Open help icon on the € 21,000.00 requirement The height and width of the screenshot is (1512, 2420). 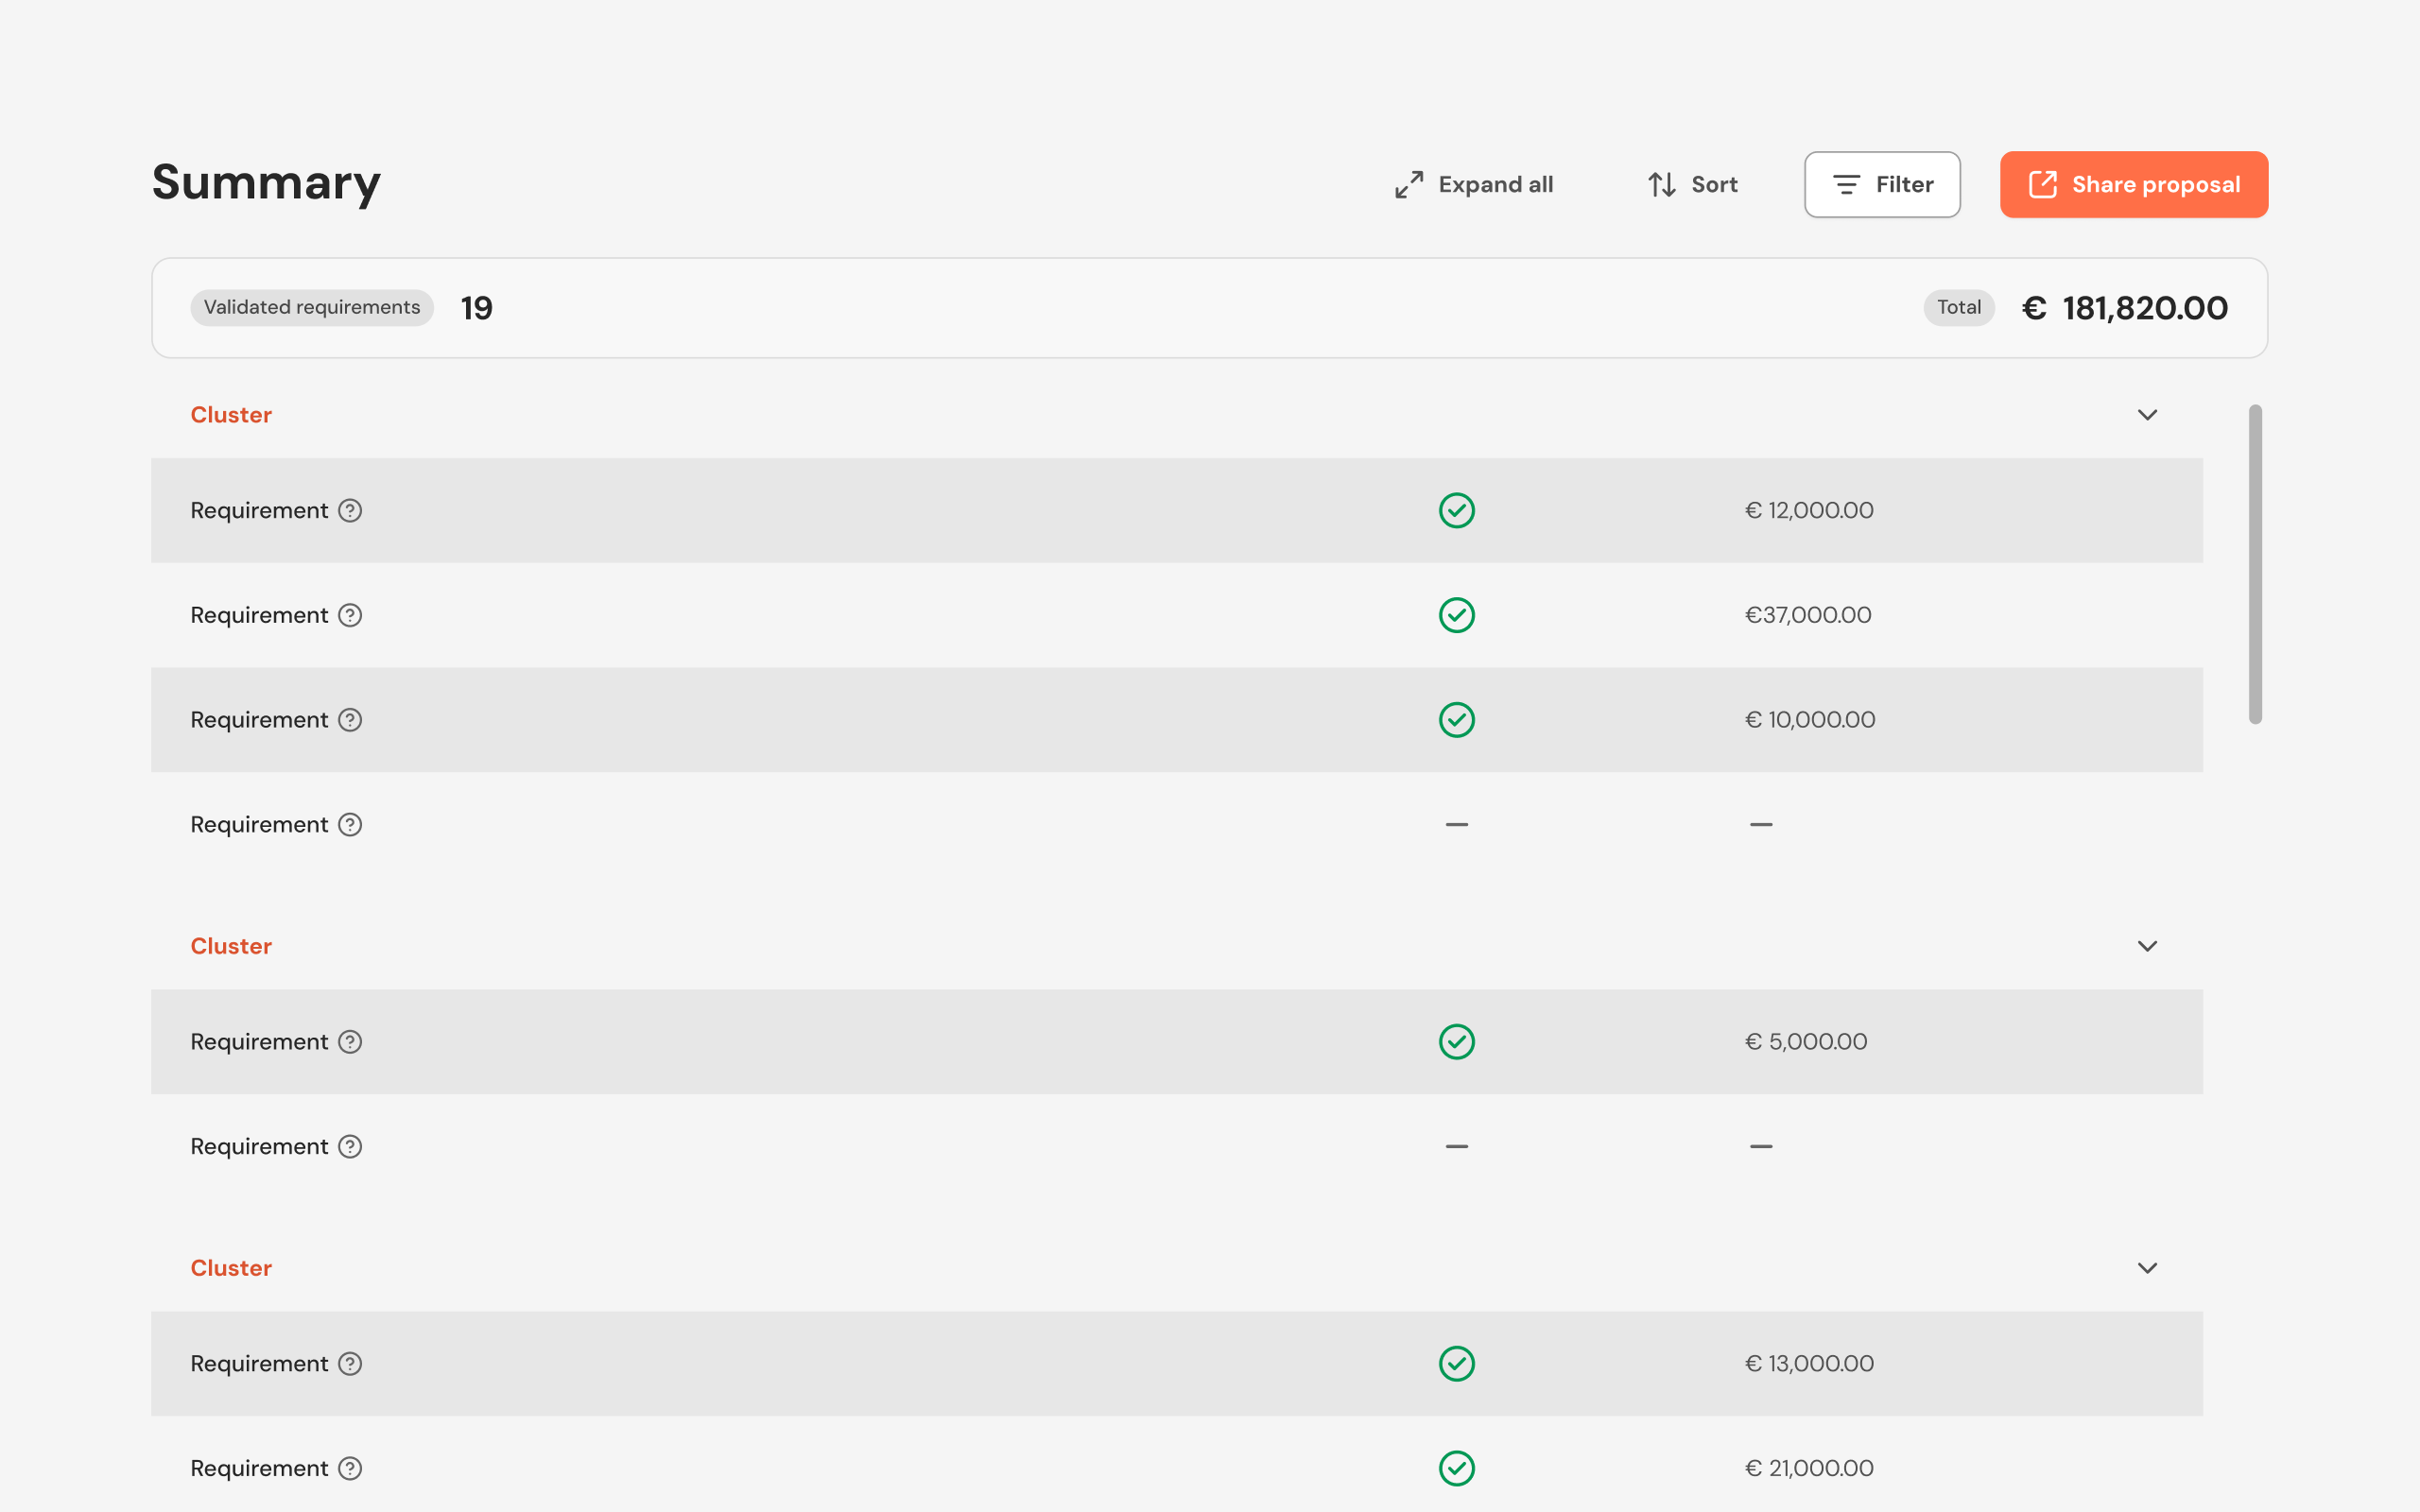[x=350, y=1469]
